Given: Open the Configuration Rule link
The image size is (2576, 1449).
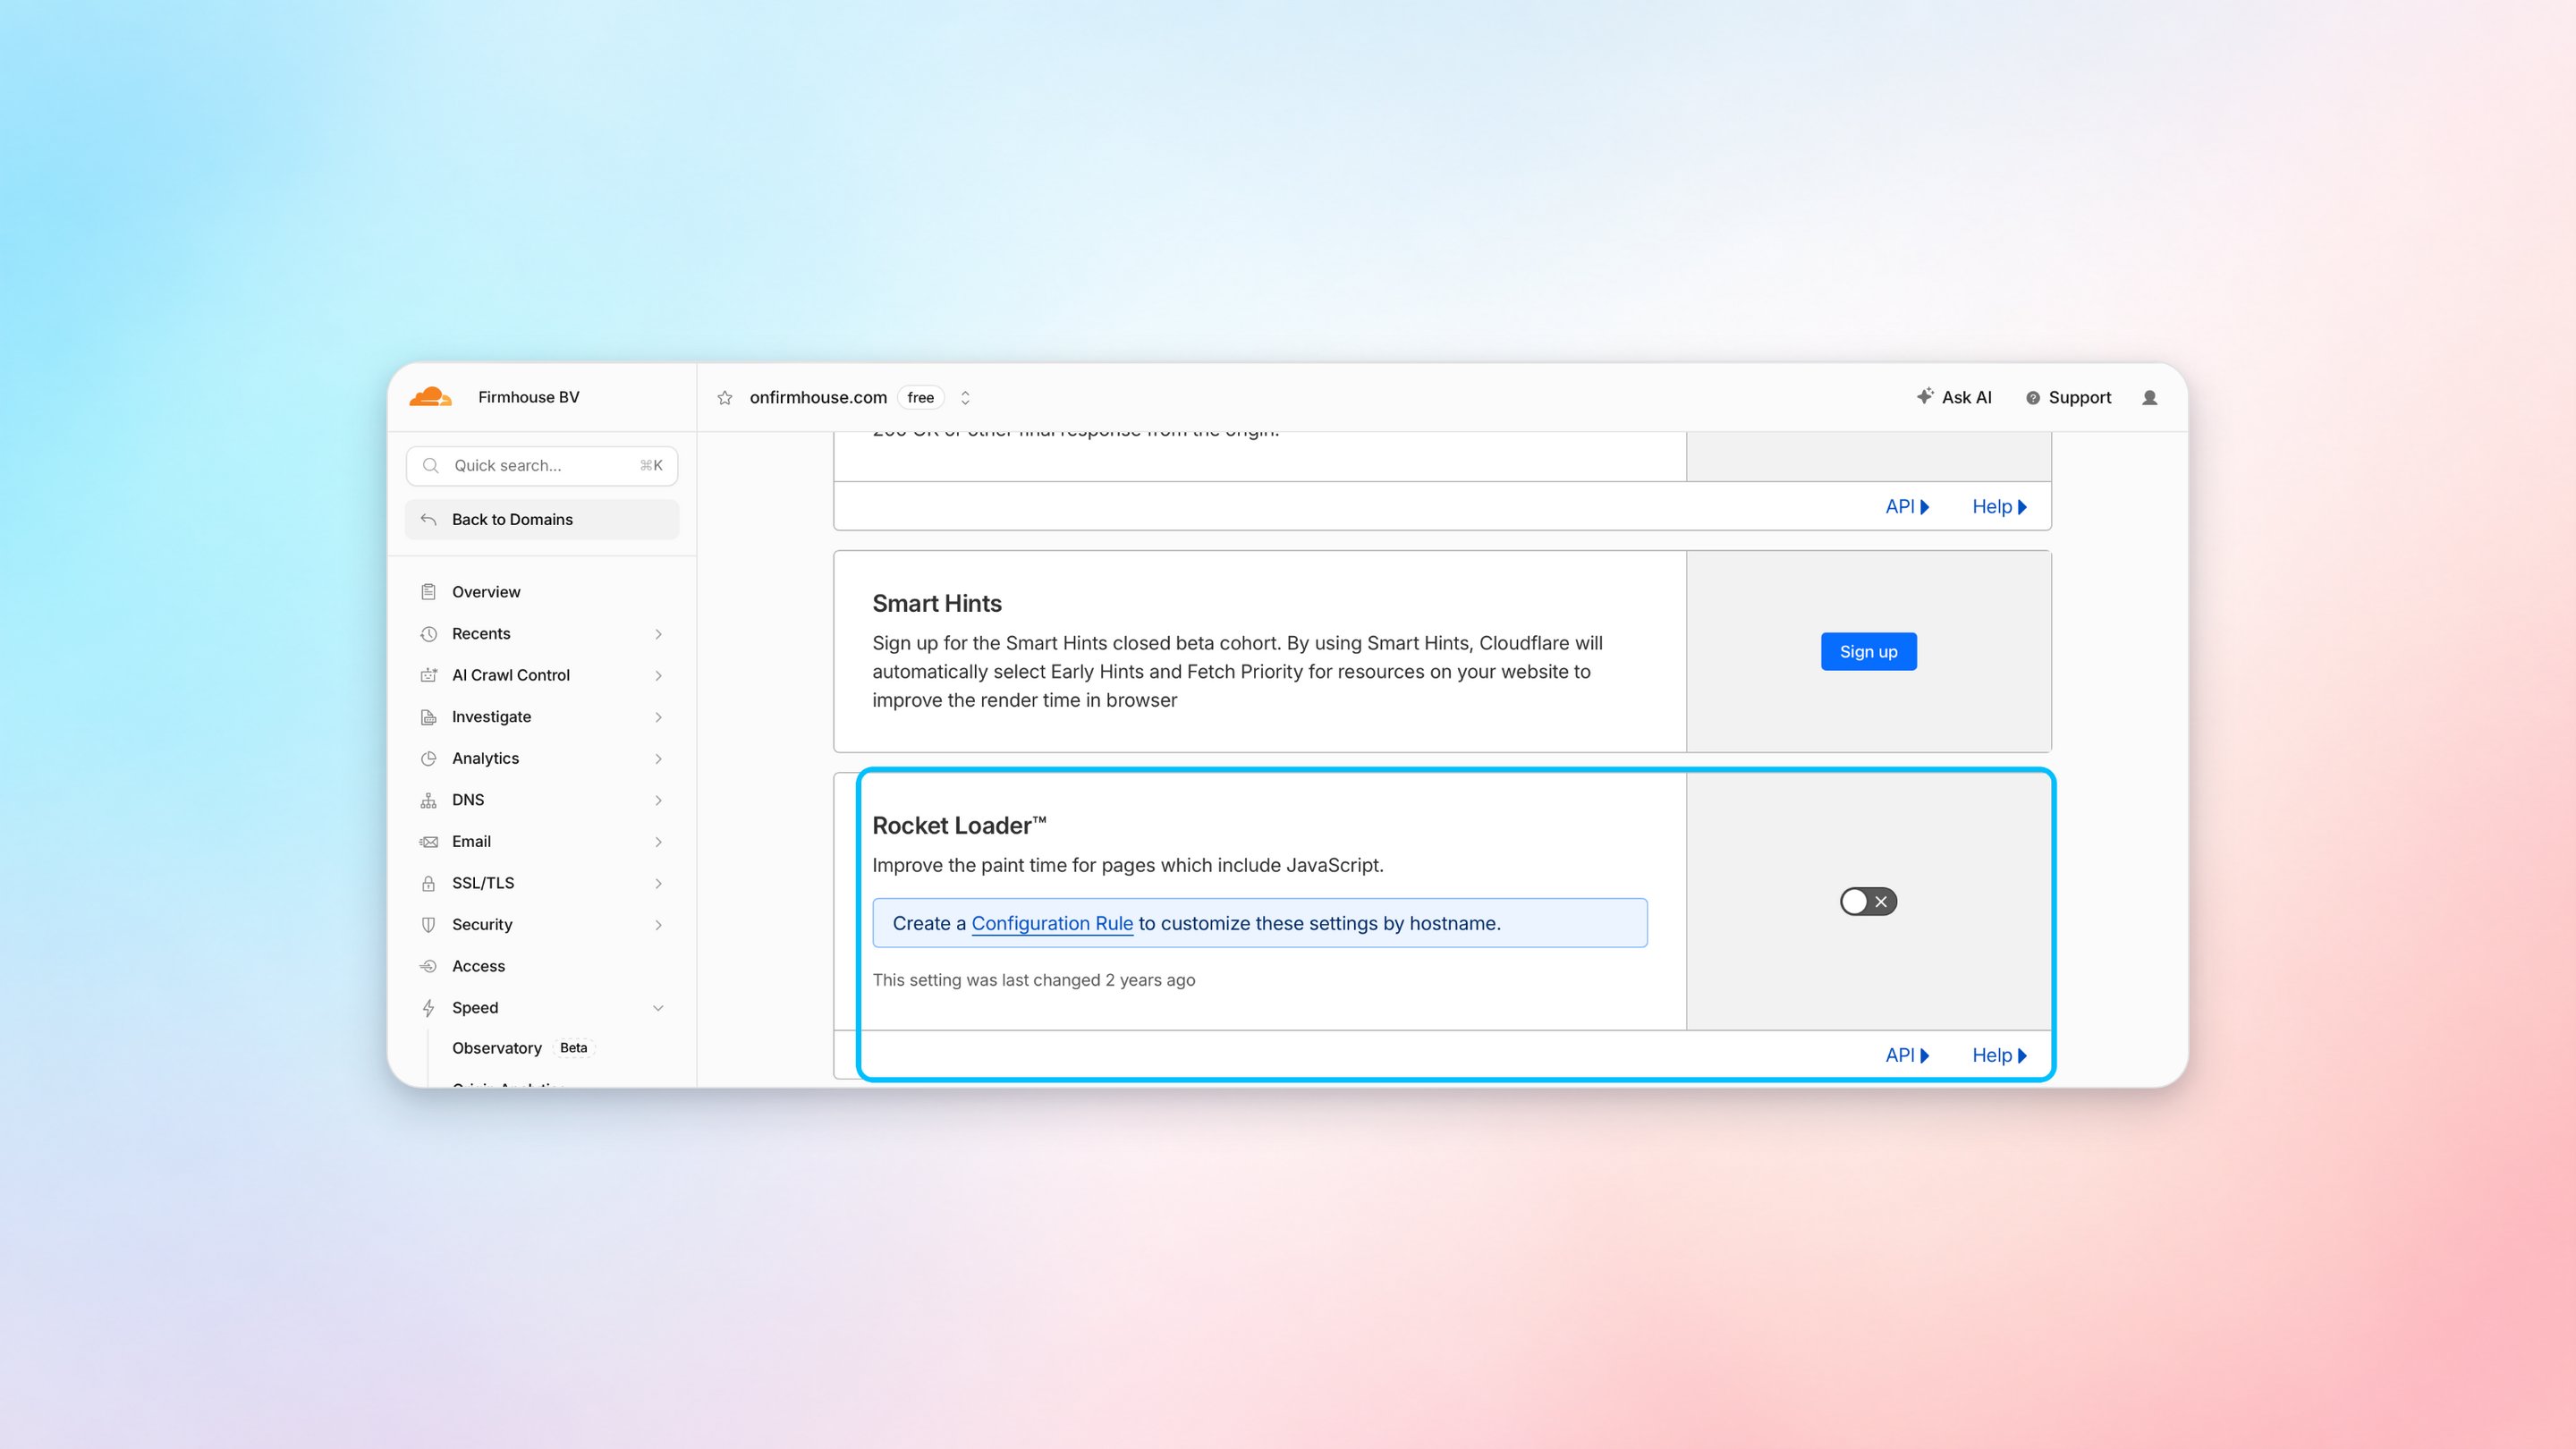Looking at the screenshot, I should (1052, 923).
